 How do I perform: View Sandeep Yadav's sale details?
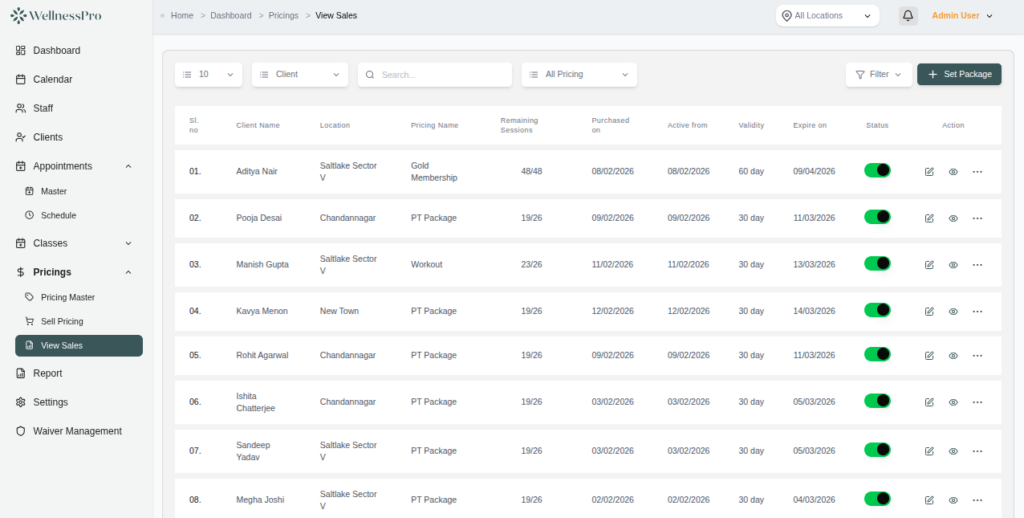[953, 451]
